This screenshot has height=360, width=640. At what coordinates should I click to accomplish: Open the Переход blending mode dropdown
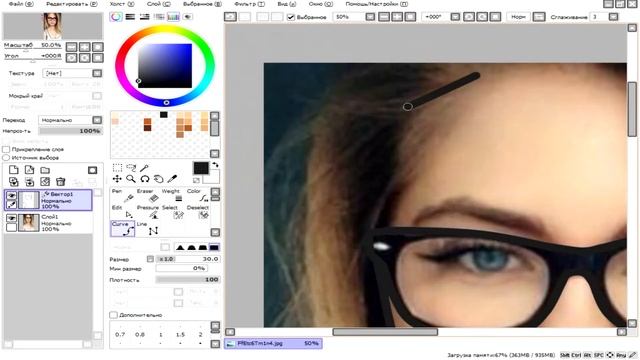(97, 120)
